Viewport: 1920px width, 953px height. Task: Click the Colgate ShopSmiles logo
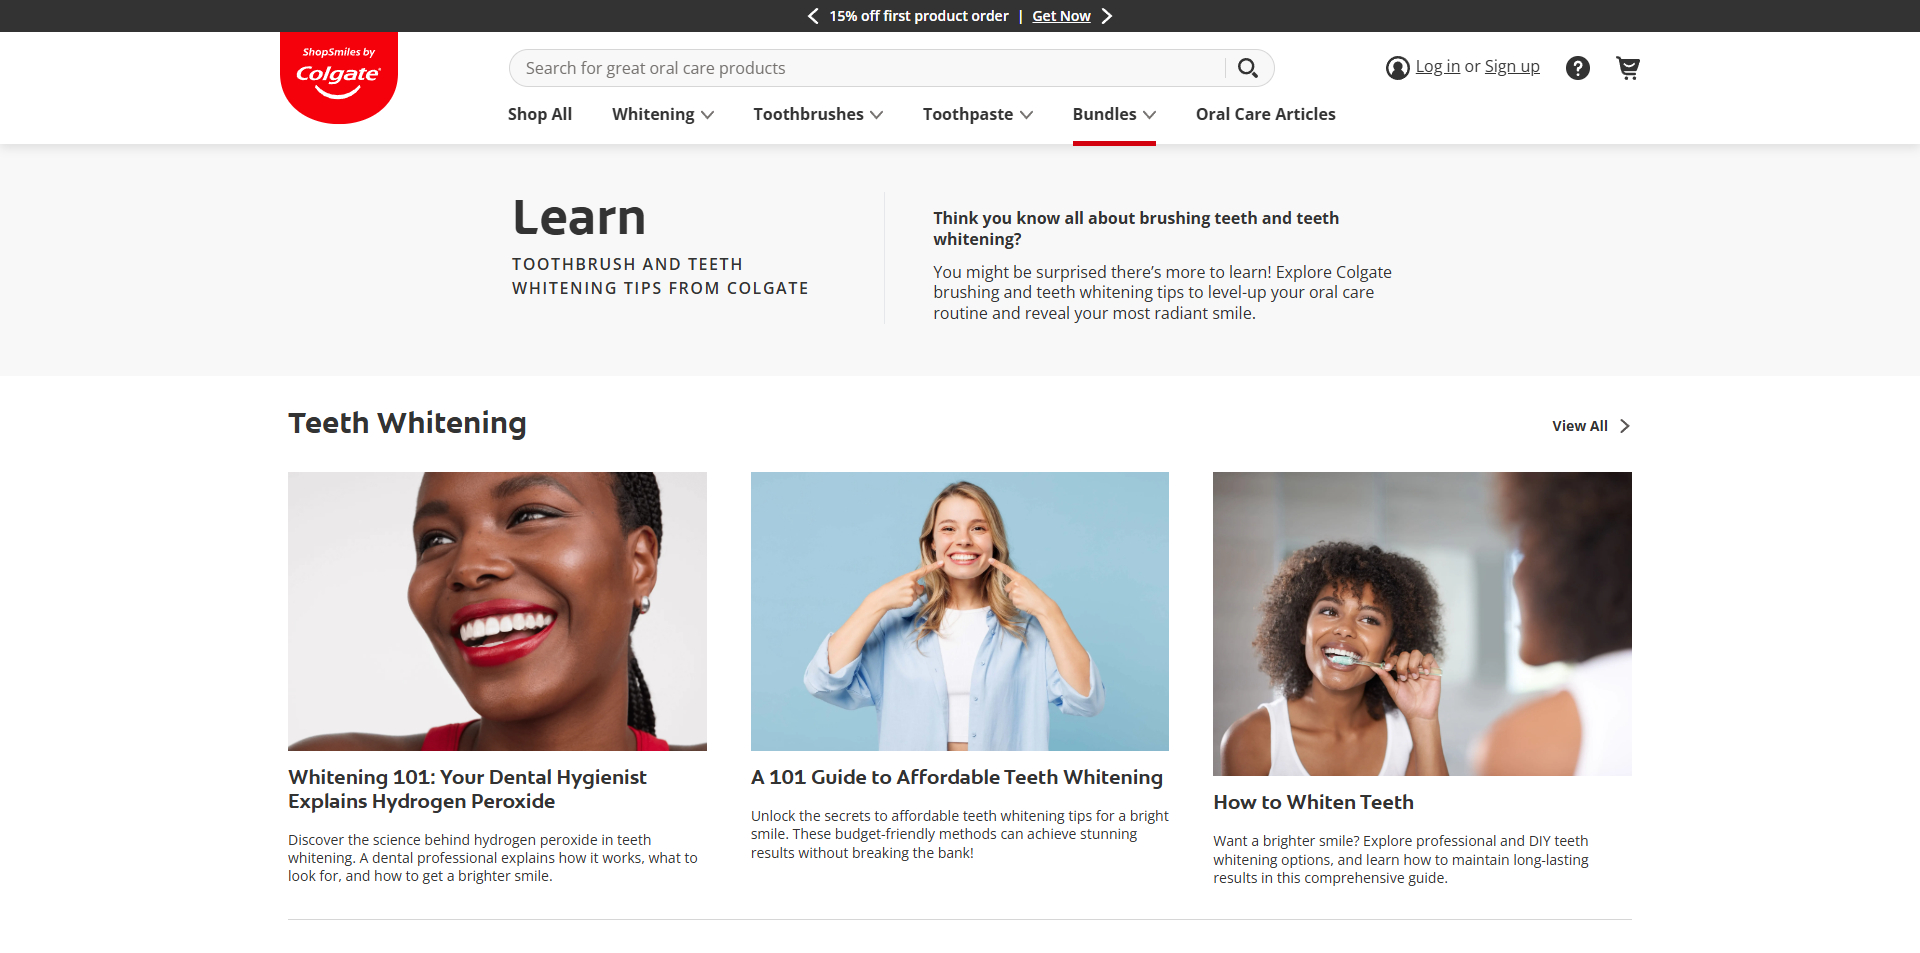coord(338,77)
